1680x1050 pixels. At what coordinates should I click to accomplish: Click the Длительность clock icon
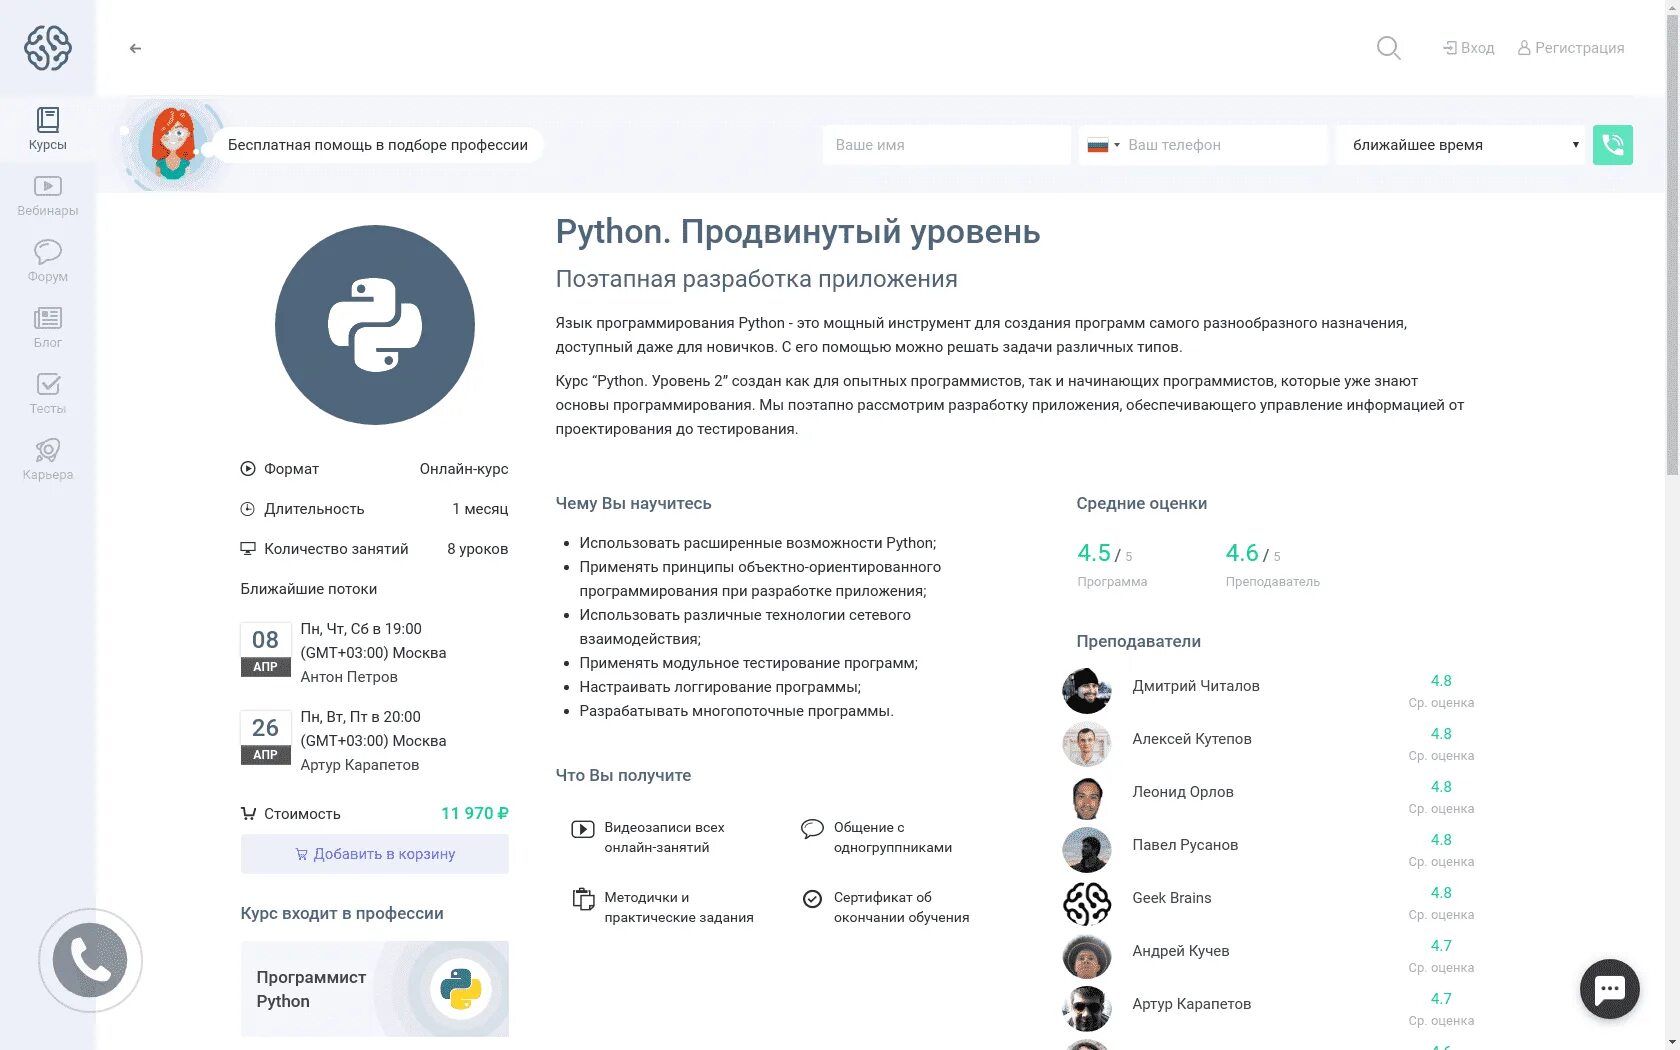[x=248, y=509]
